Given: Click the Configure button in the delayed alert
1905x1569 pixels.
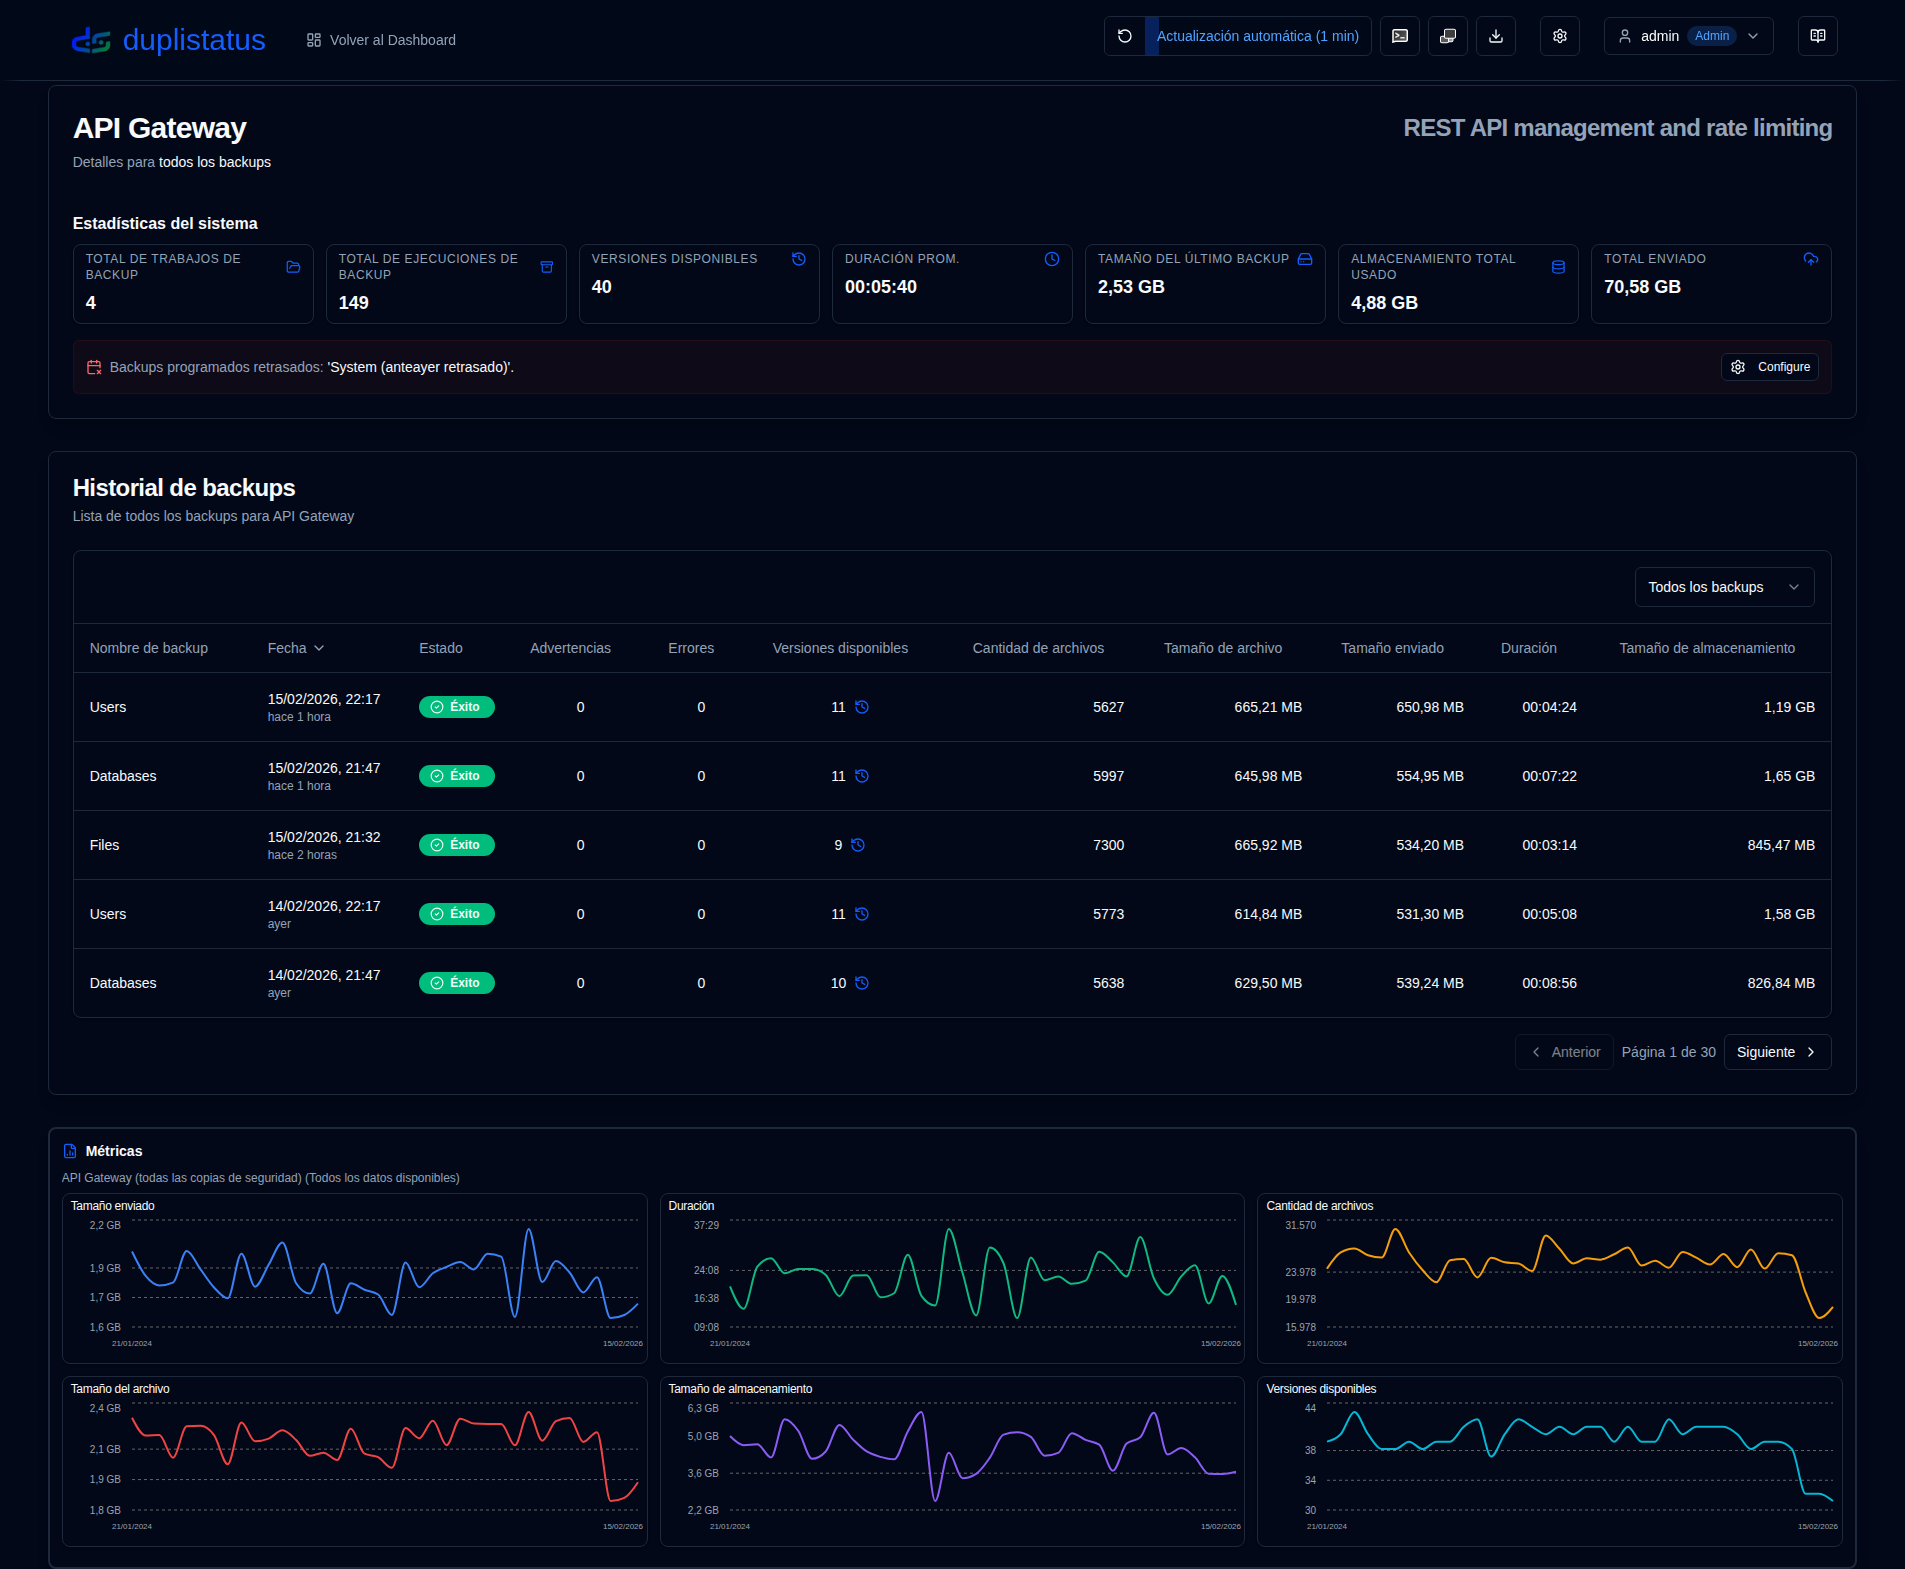Looking at the screenshot, I should click(x=1770, y=367).
